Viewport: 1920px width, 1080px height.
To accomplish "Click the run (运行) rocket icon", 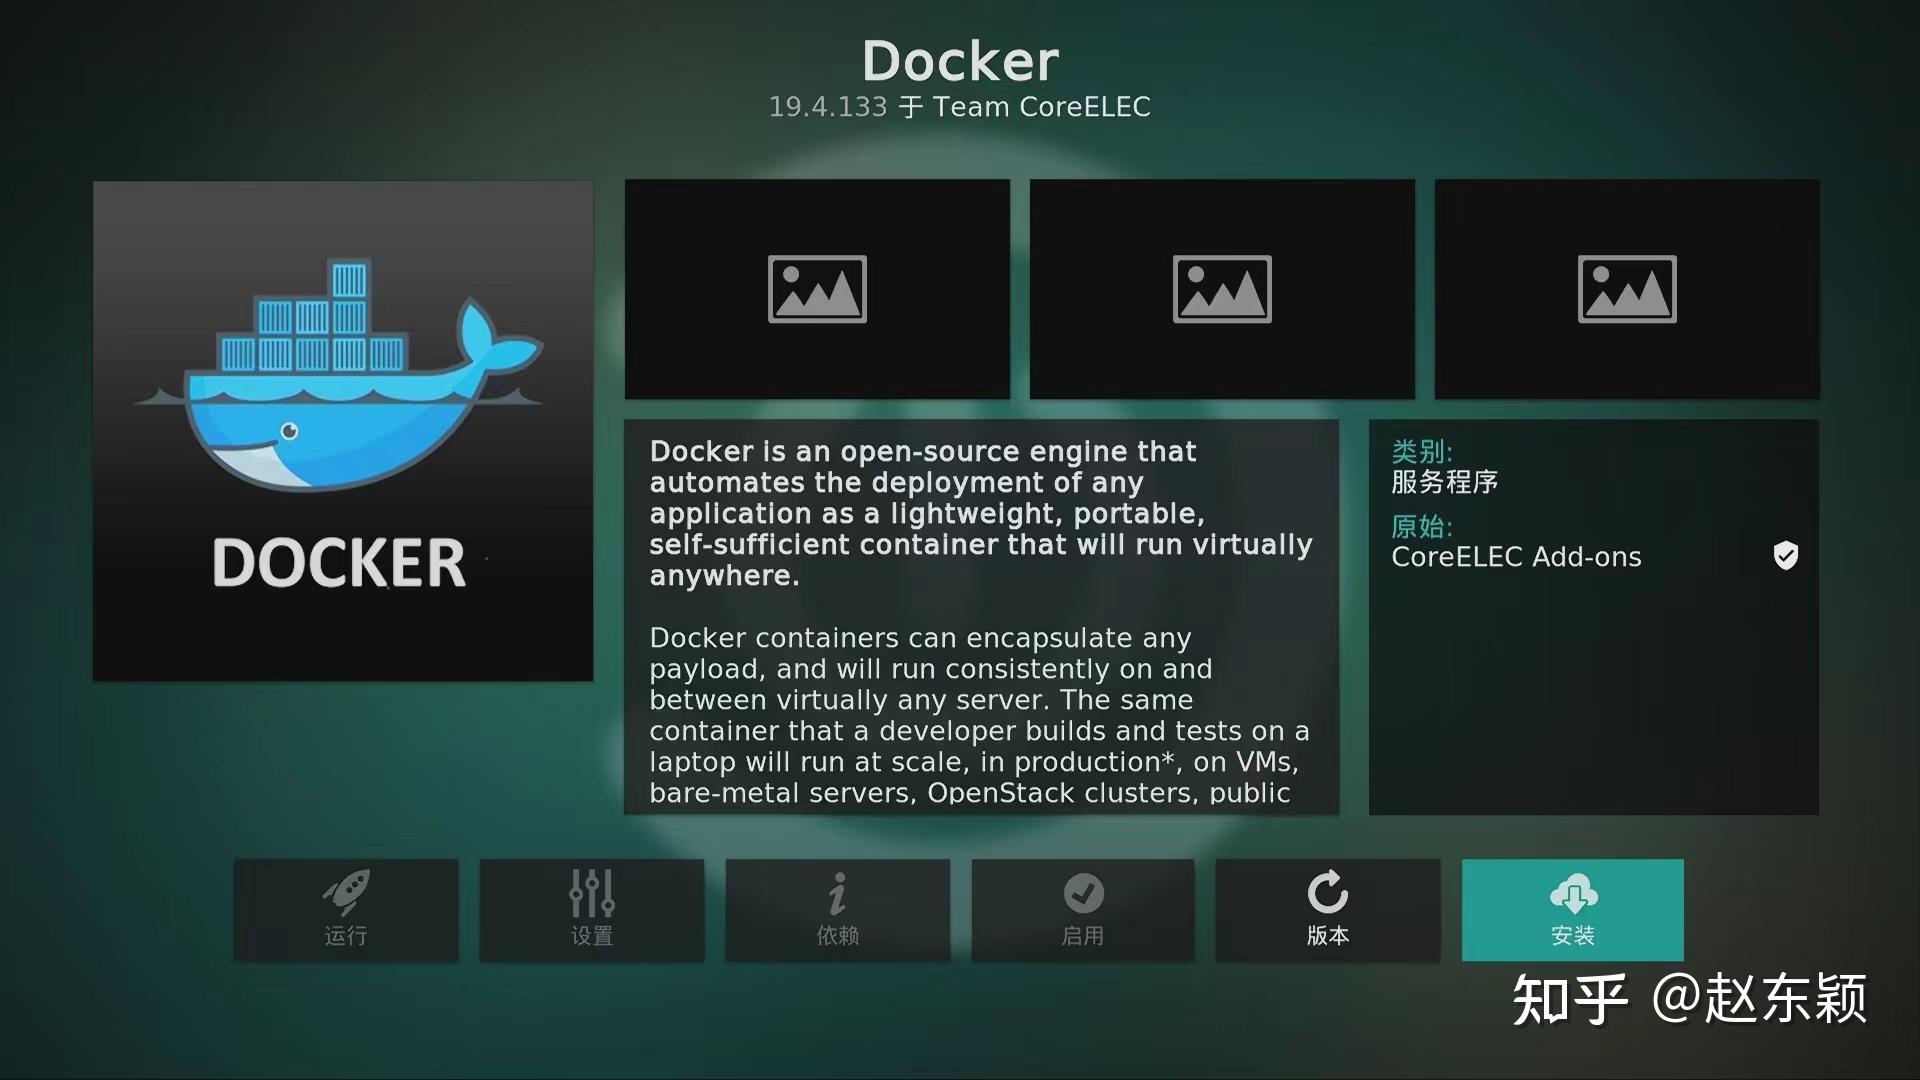I will (346, 892).
